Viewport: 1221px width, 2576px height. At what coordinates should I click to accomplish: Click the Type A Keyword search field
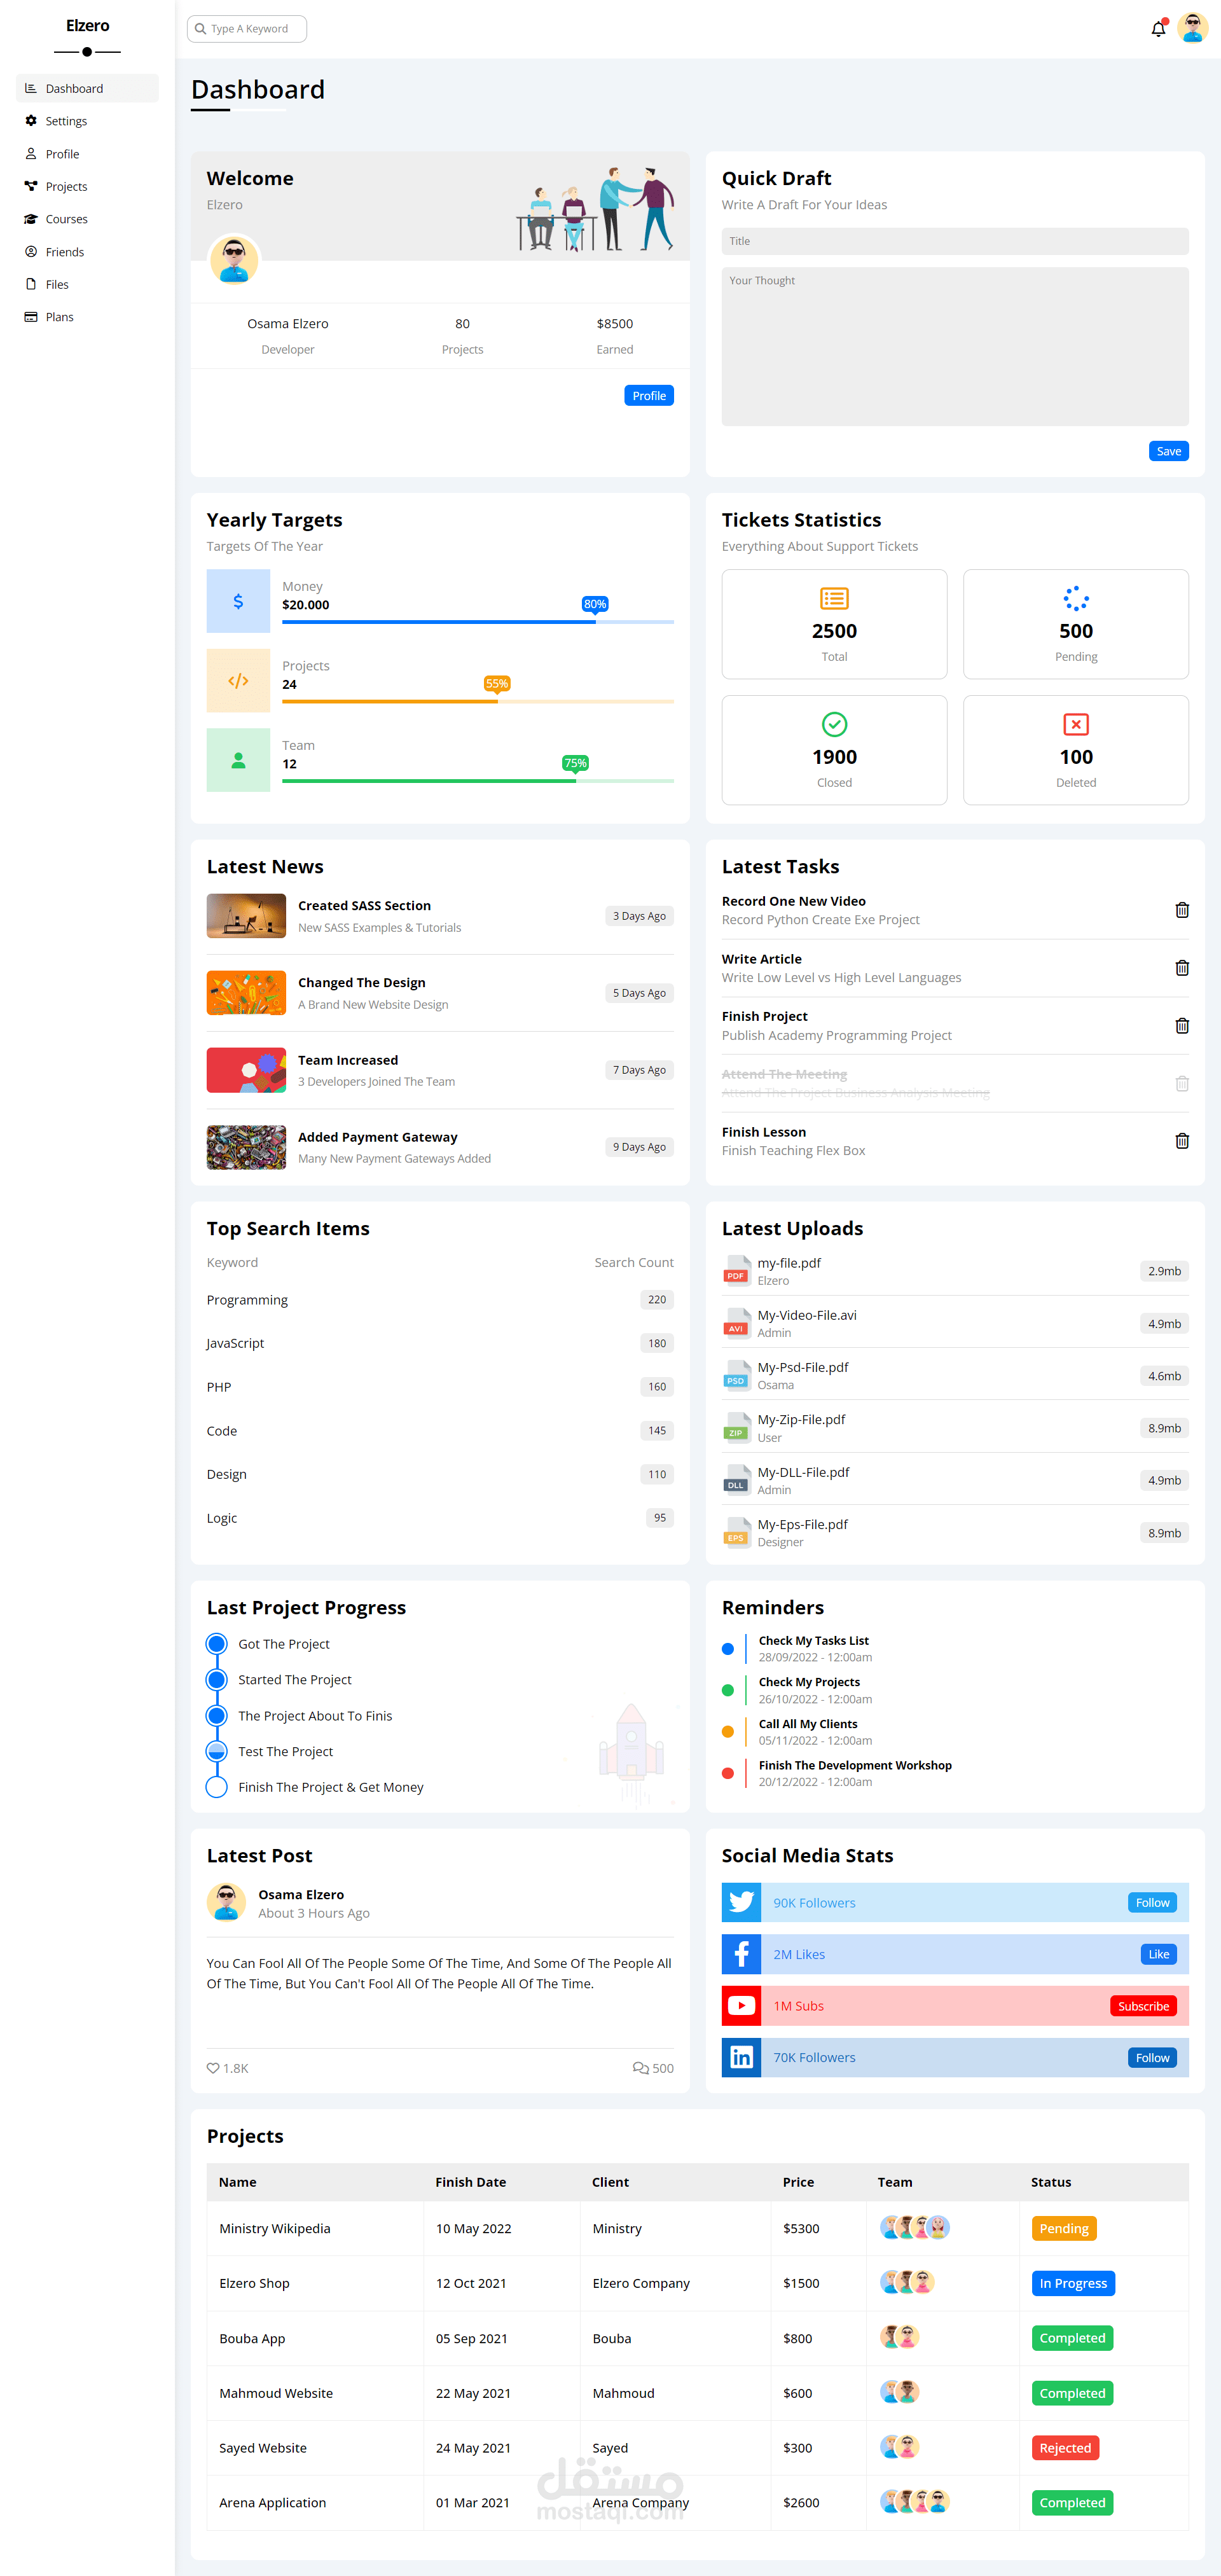tap(246, 29)
